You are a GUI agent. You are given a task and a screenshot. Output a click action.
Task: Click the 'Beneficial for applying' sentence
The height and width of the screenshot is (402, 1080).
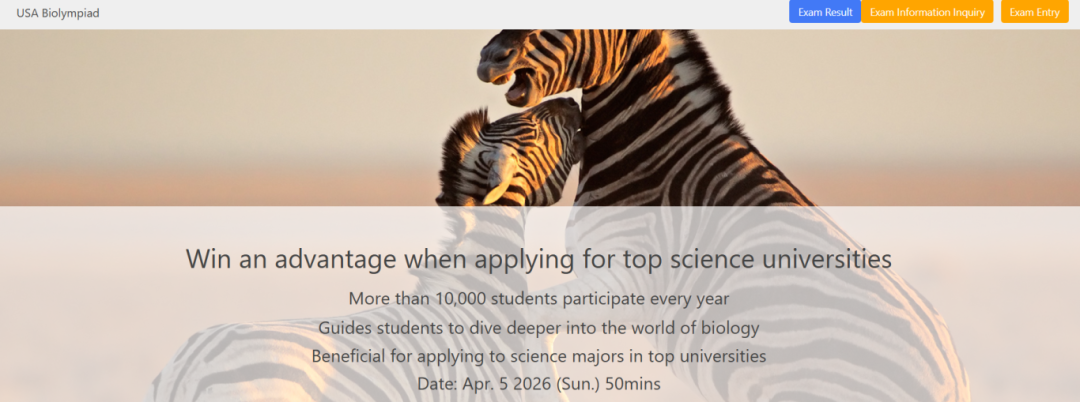(538, 356)
